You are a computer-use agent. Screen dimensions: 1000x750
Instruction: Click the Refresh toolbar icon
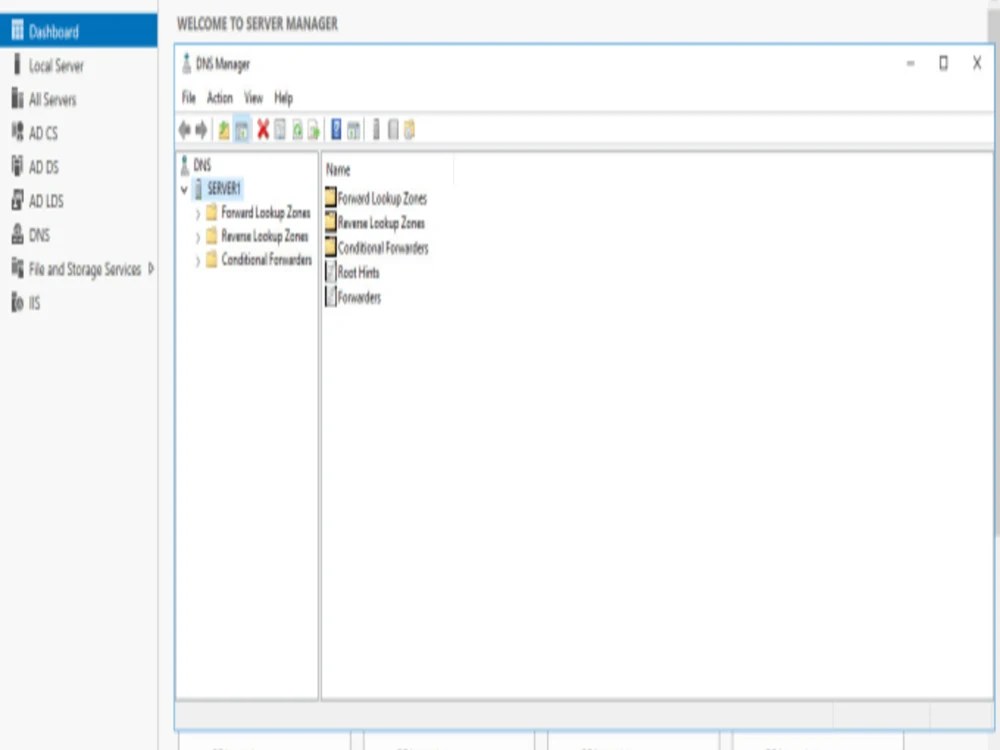pos(298,129)
